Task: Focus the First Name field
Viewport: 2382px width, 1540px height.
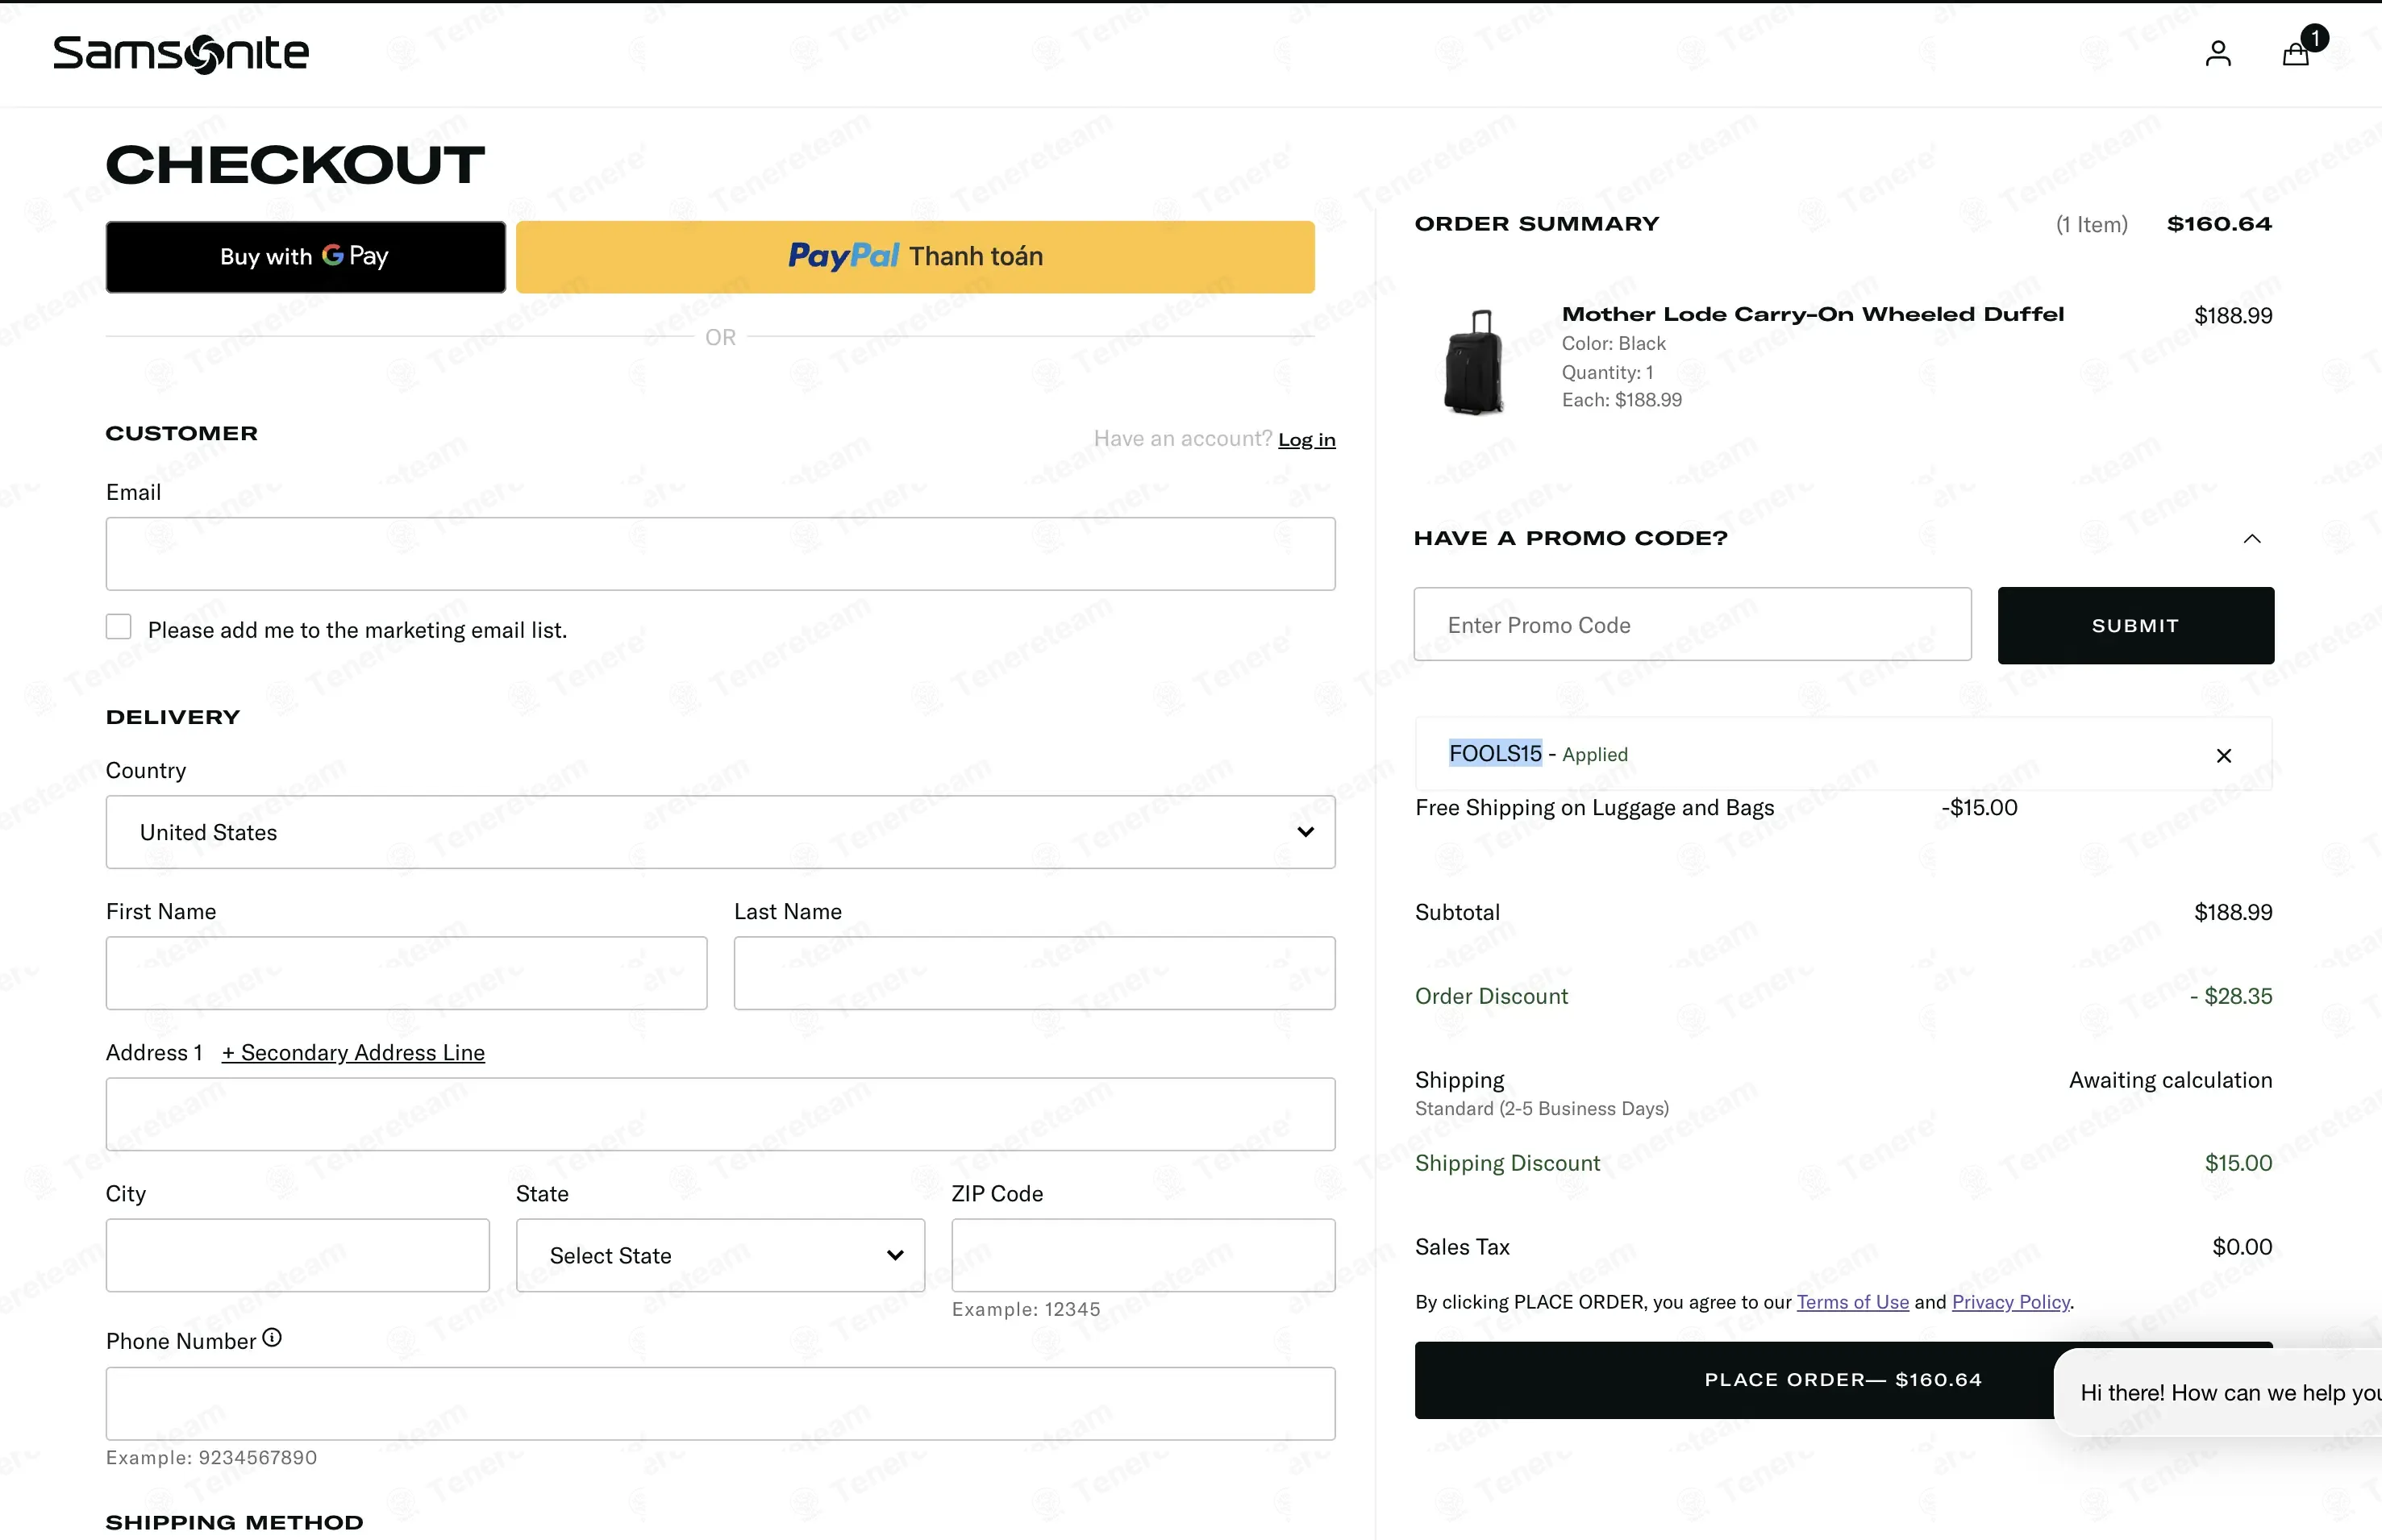Action: [406, 973]
